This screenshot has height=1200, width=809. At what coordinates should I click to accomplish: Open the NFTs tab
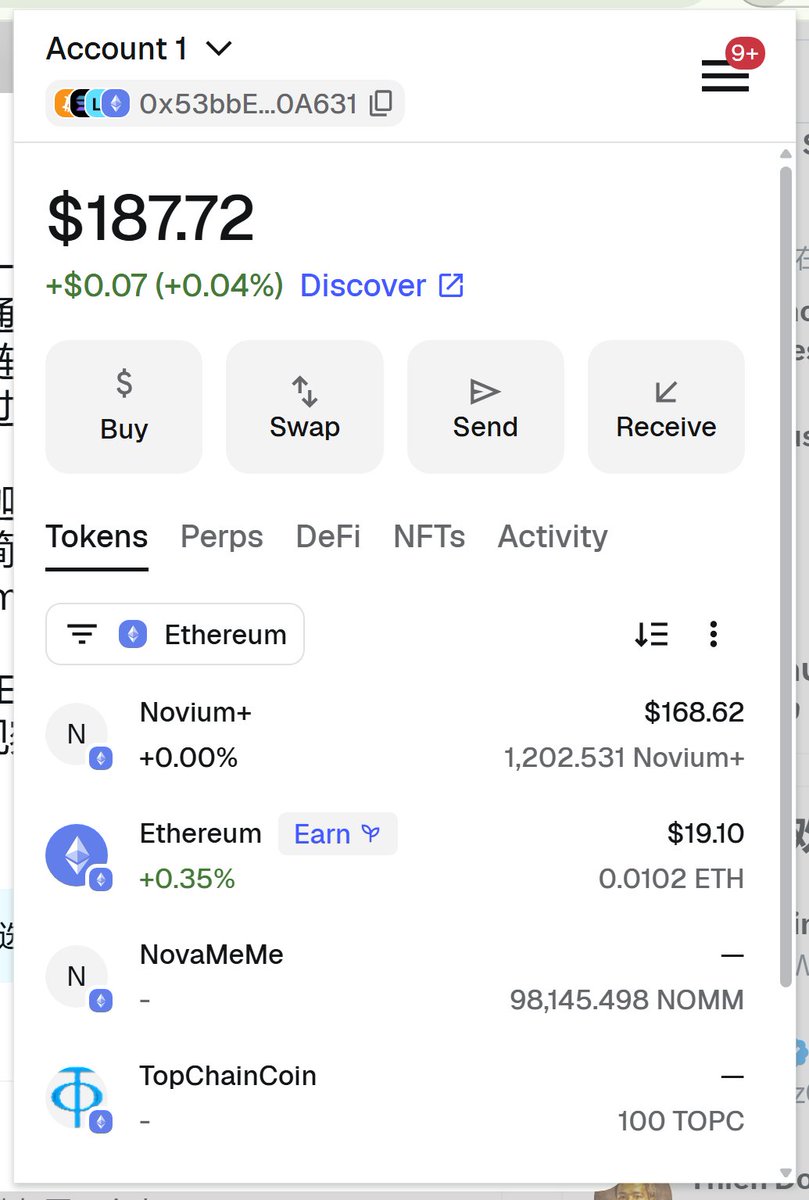tap(429, 537)
